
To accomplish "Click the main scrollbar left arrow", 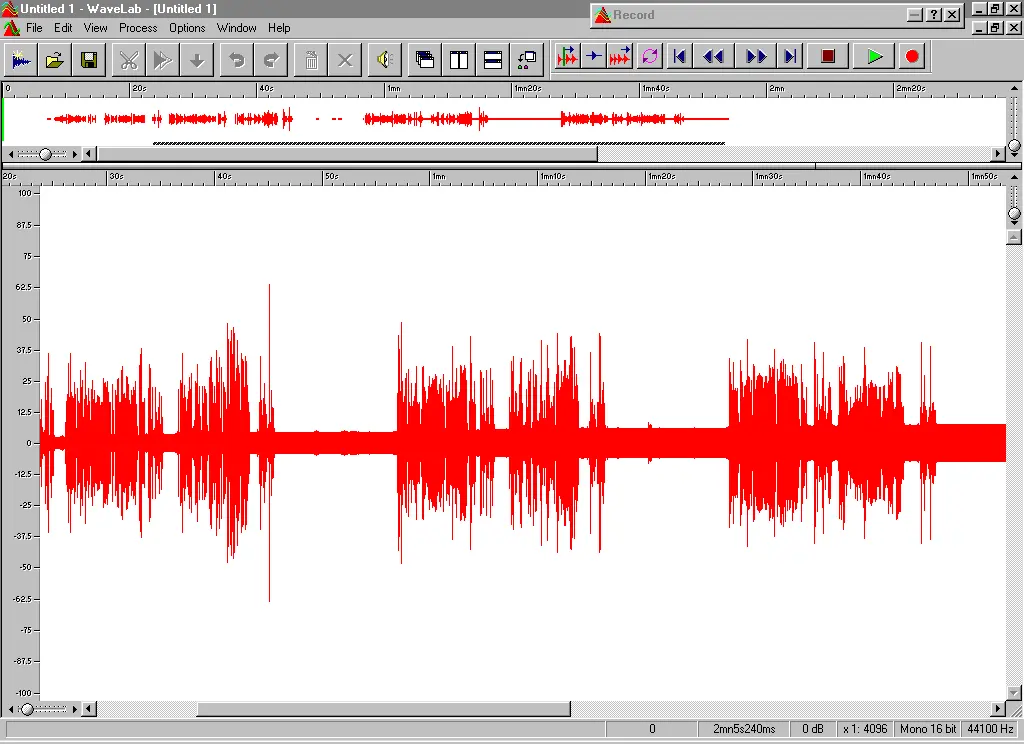I will click(x=89, y=709).
